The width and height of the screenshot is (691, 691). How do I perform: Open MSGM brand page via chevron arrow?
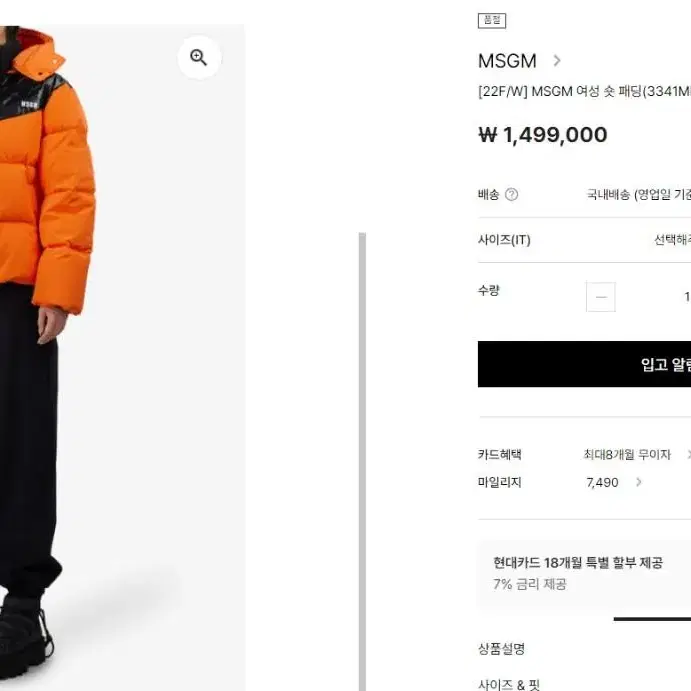point(557,60)
